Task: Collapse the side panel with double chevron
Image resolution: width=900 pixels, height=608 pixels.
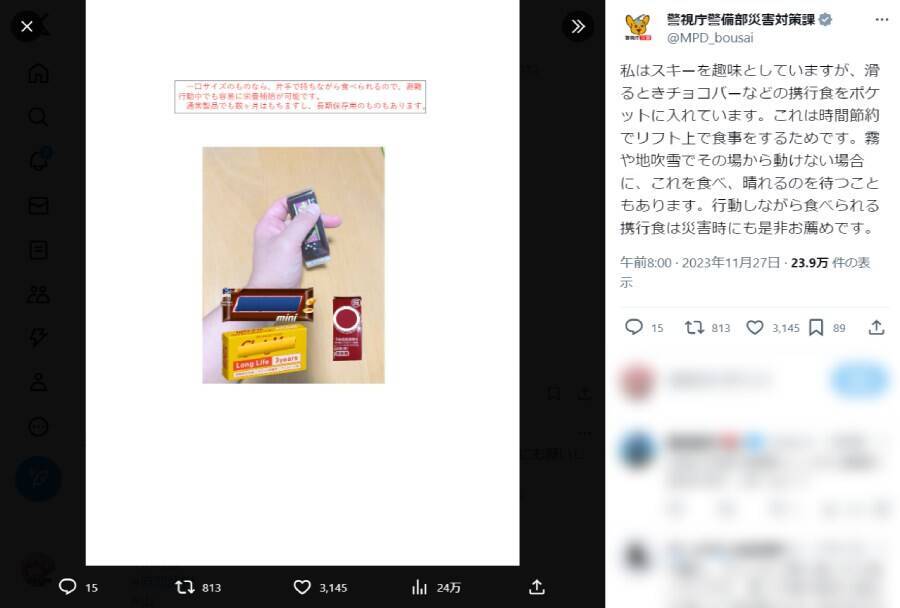Action: tap(577, 26)
